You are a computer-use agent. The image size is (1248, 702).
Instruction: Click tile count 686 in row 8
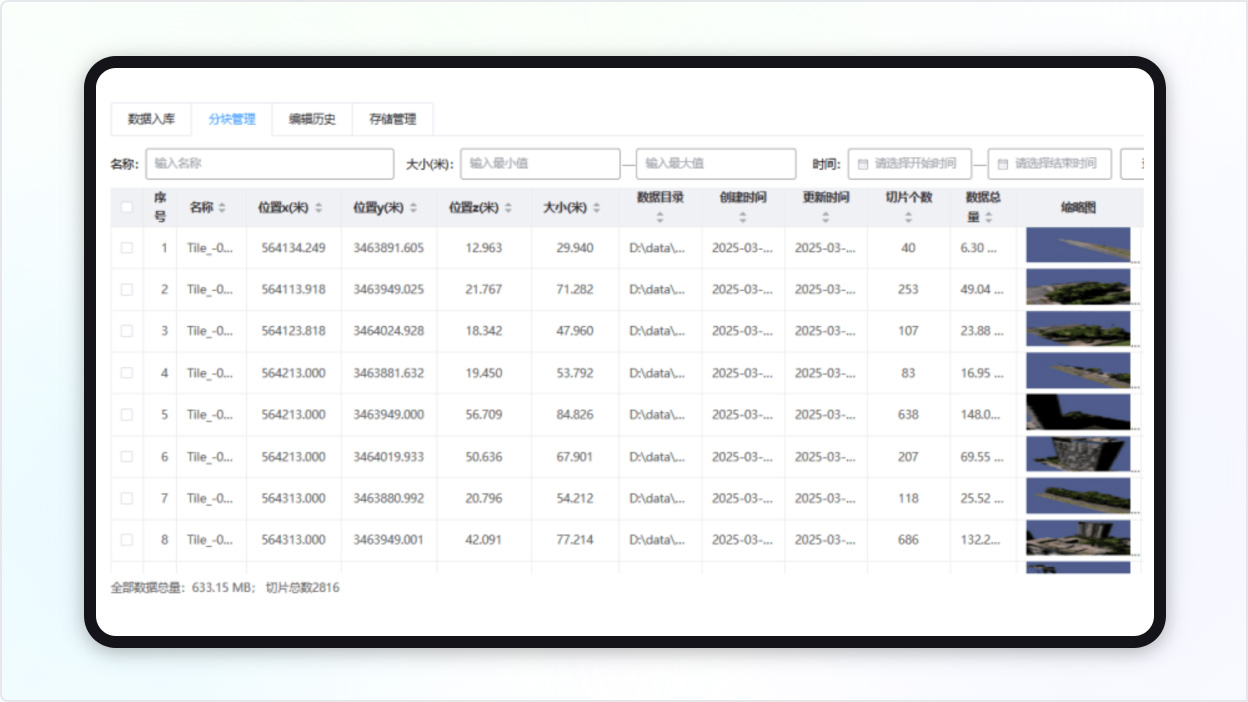pyautogui.click(x=908, y=540)
